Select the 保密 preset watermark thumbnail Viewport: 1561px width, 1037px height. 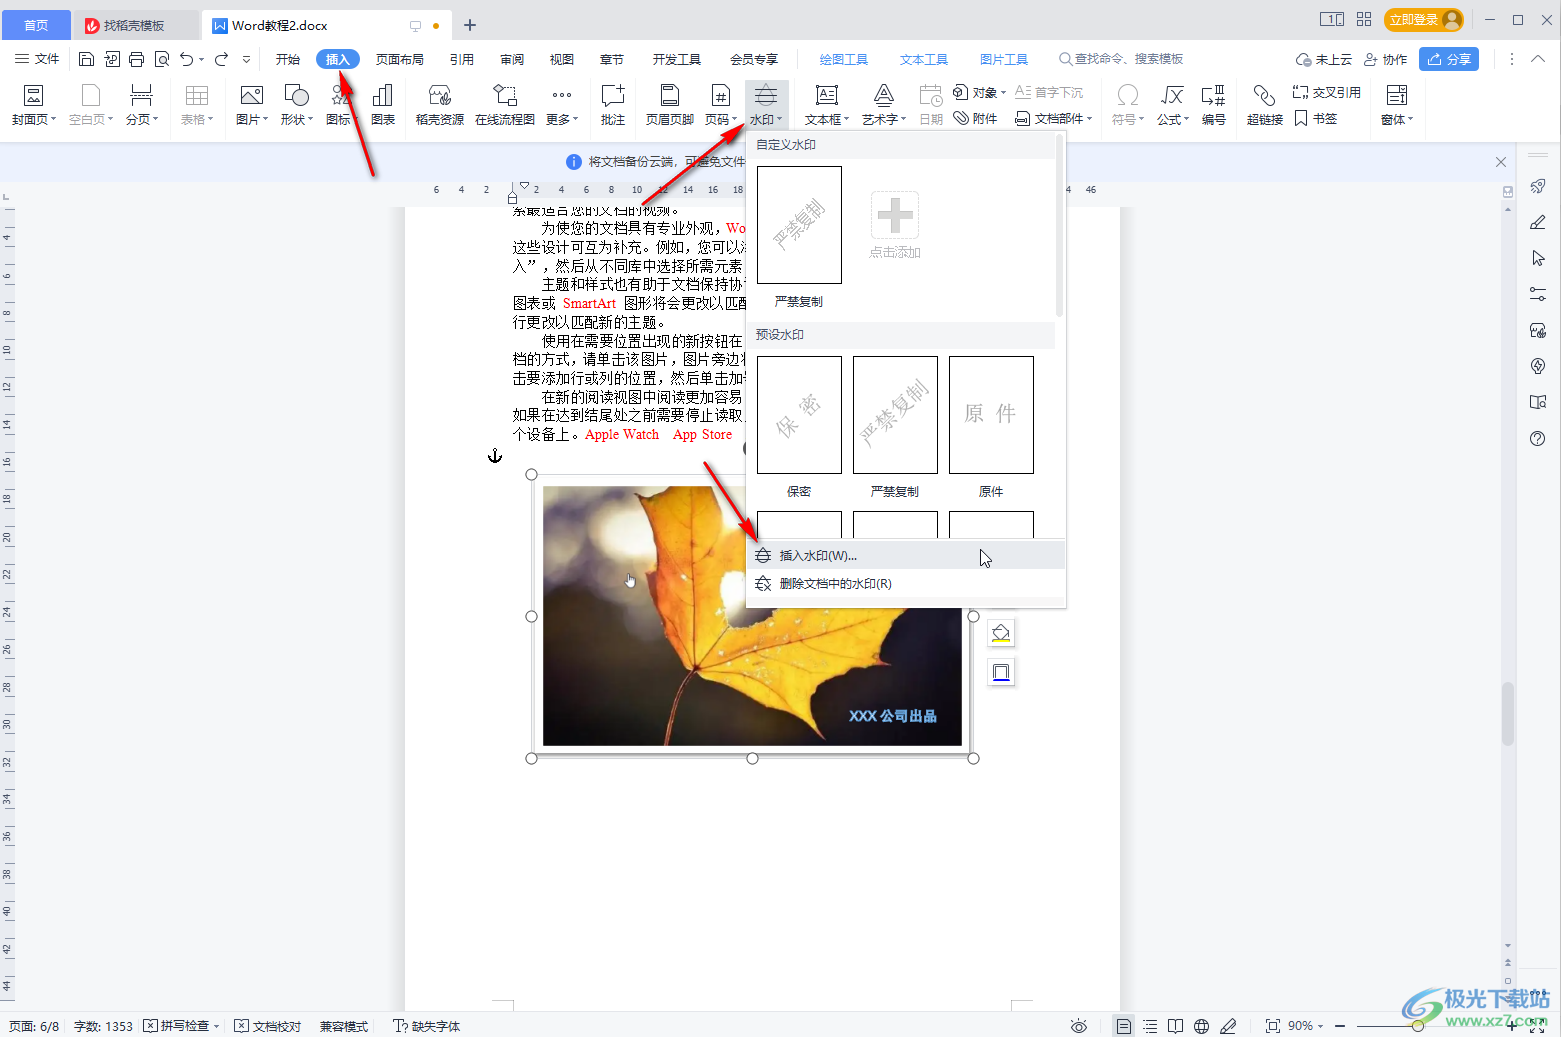pos(799,415)
